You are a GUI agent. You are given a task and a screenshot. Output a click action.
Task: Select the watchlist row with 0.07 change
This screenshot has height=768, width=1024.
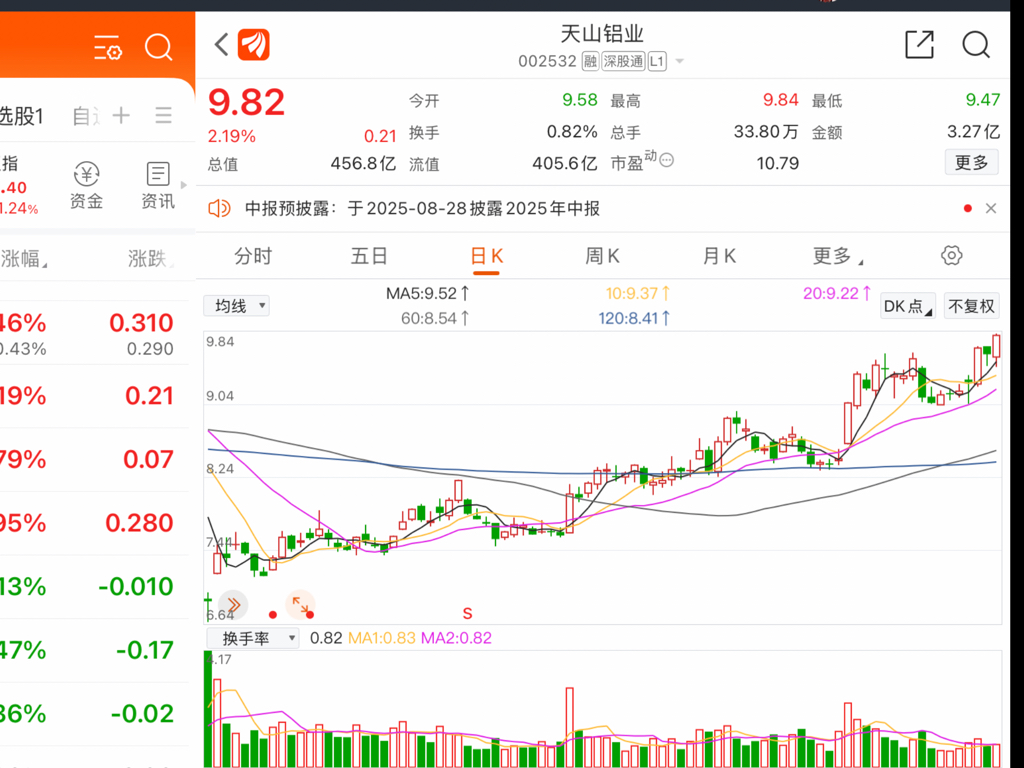[x=95, y=459]
